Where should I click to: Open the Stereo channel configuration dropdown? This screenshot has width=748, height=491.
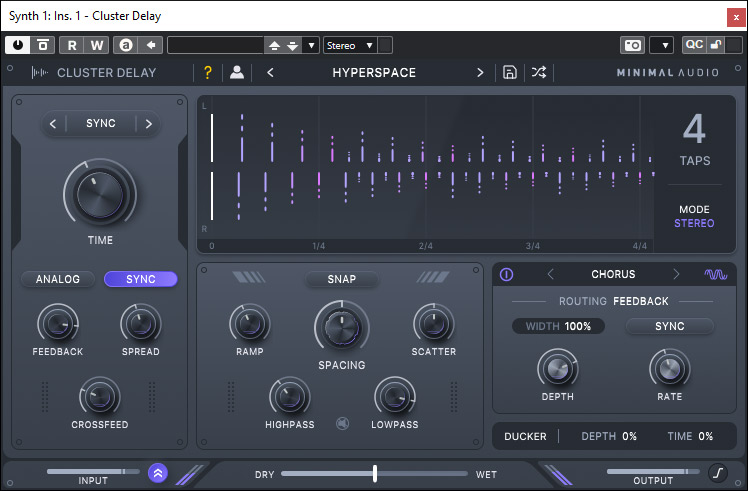pos(349,45)
